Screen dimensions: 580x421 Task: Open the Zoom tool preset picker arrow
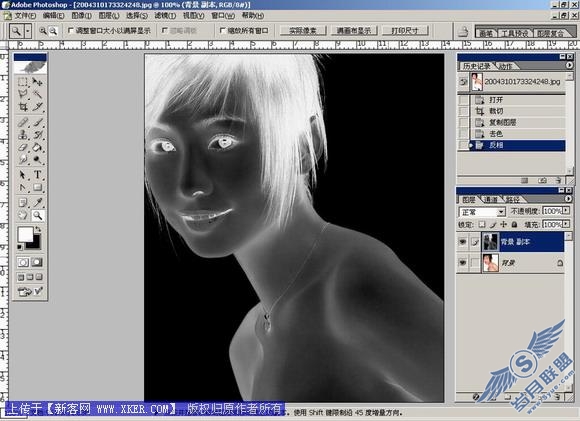point(28,31)
